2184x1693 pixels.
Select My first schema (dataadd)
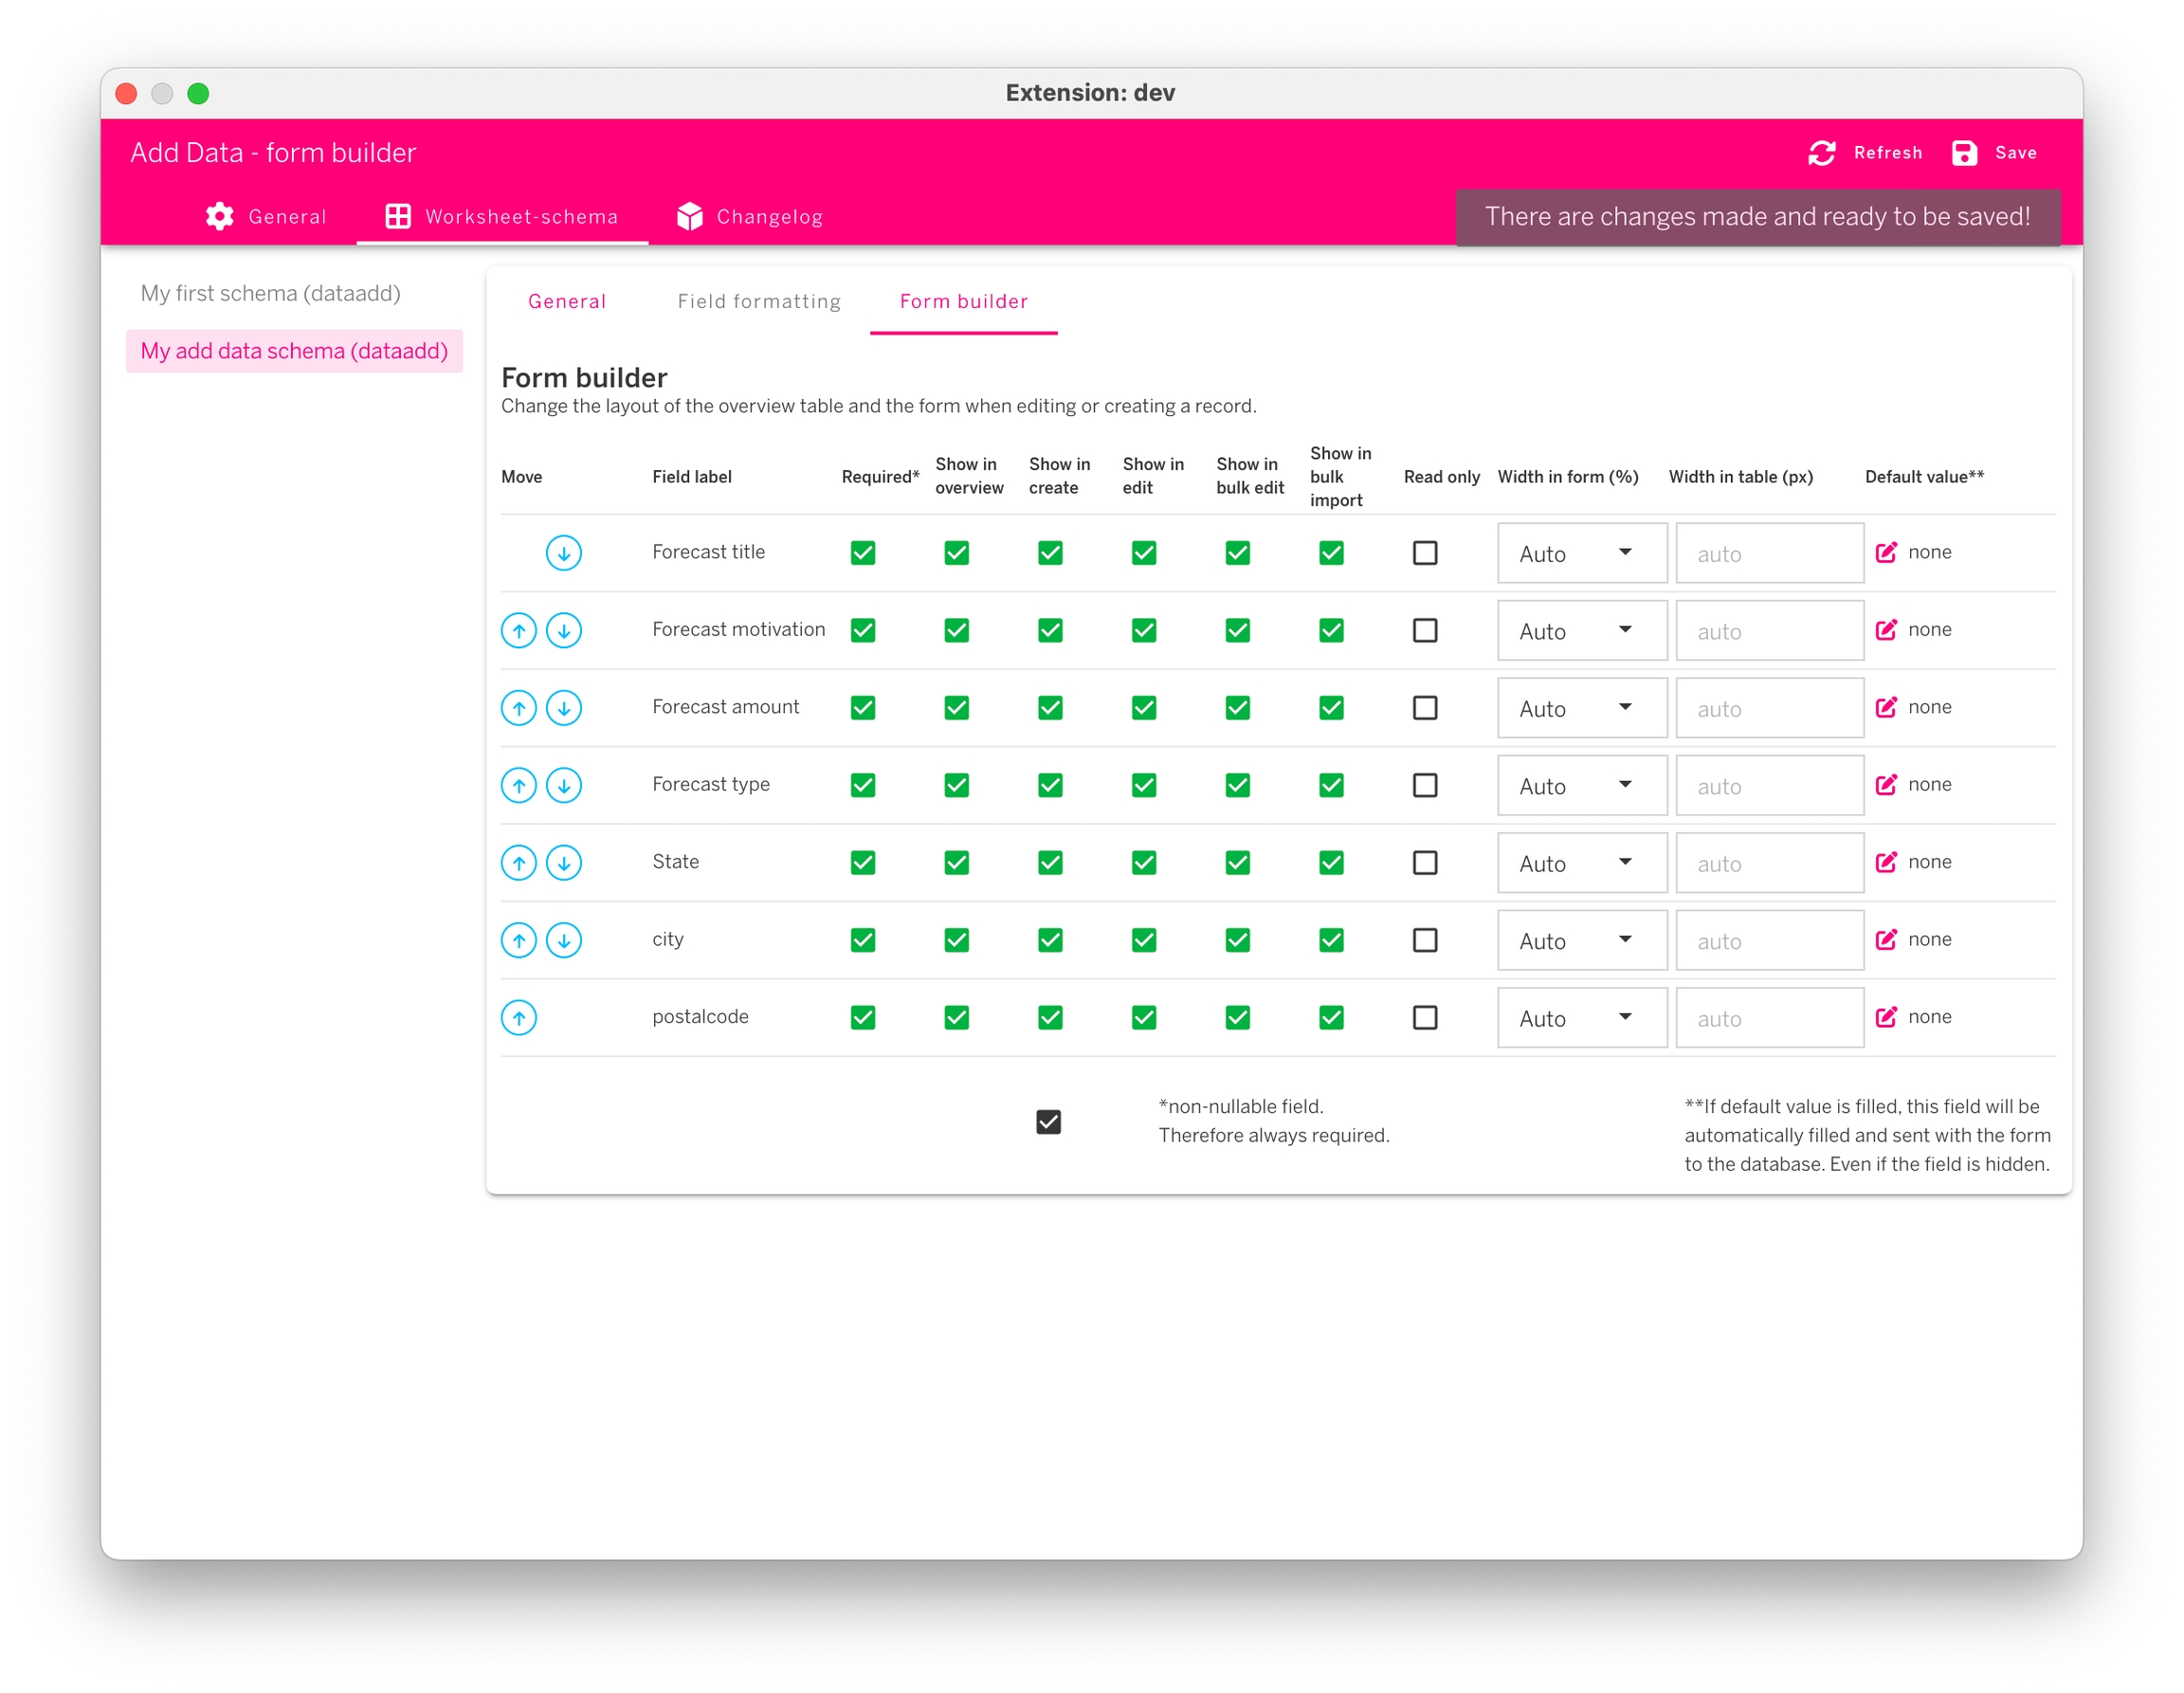[270, 293]
